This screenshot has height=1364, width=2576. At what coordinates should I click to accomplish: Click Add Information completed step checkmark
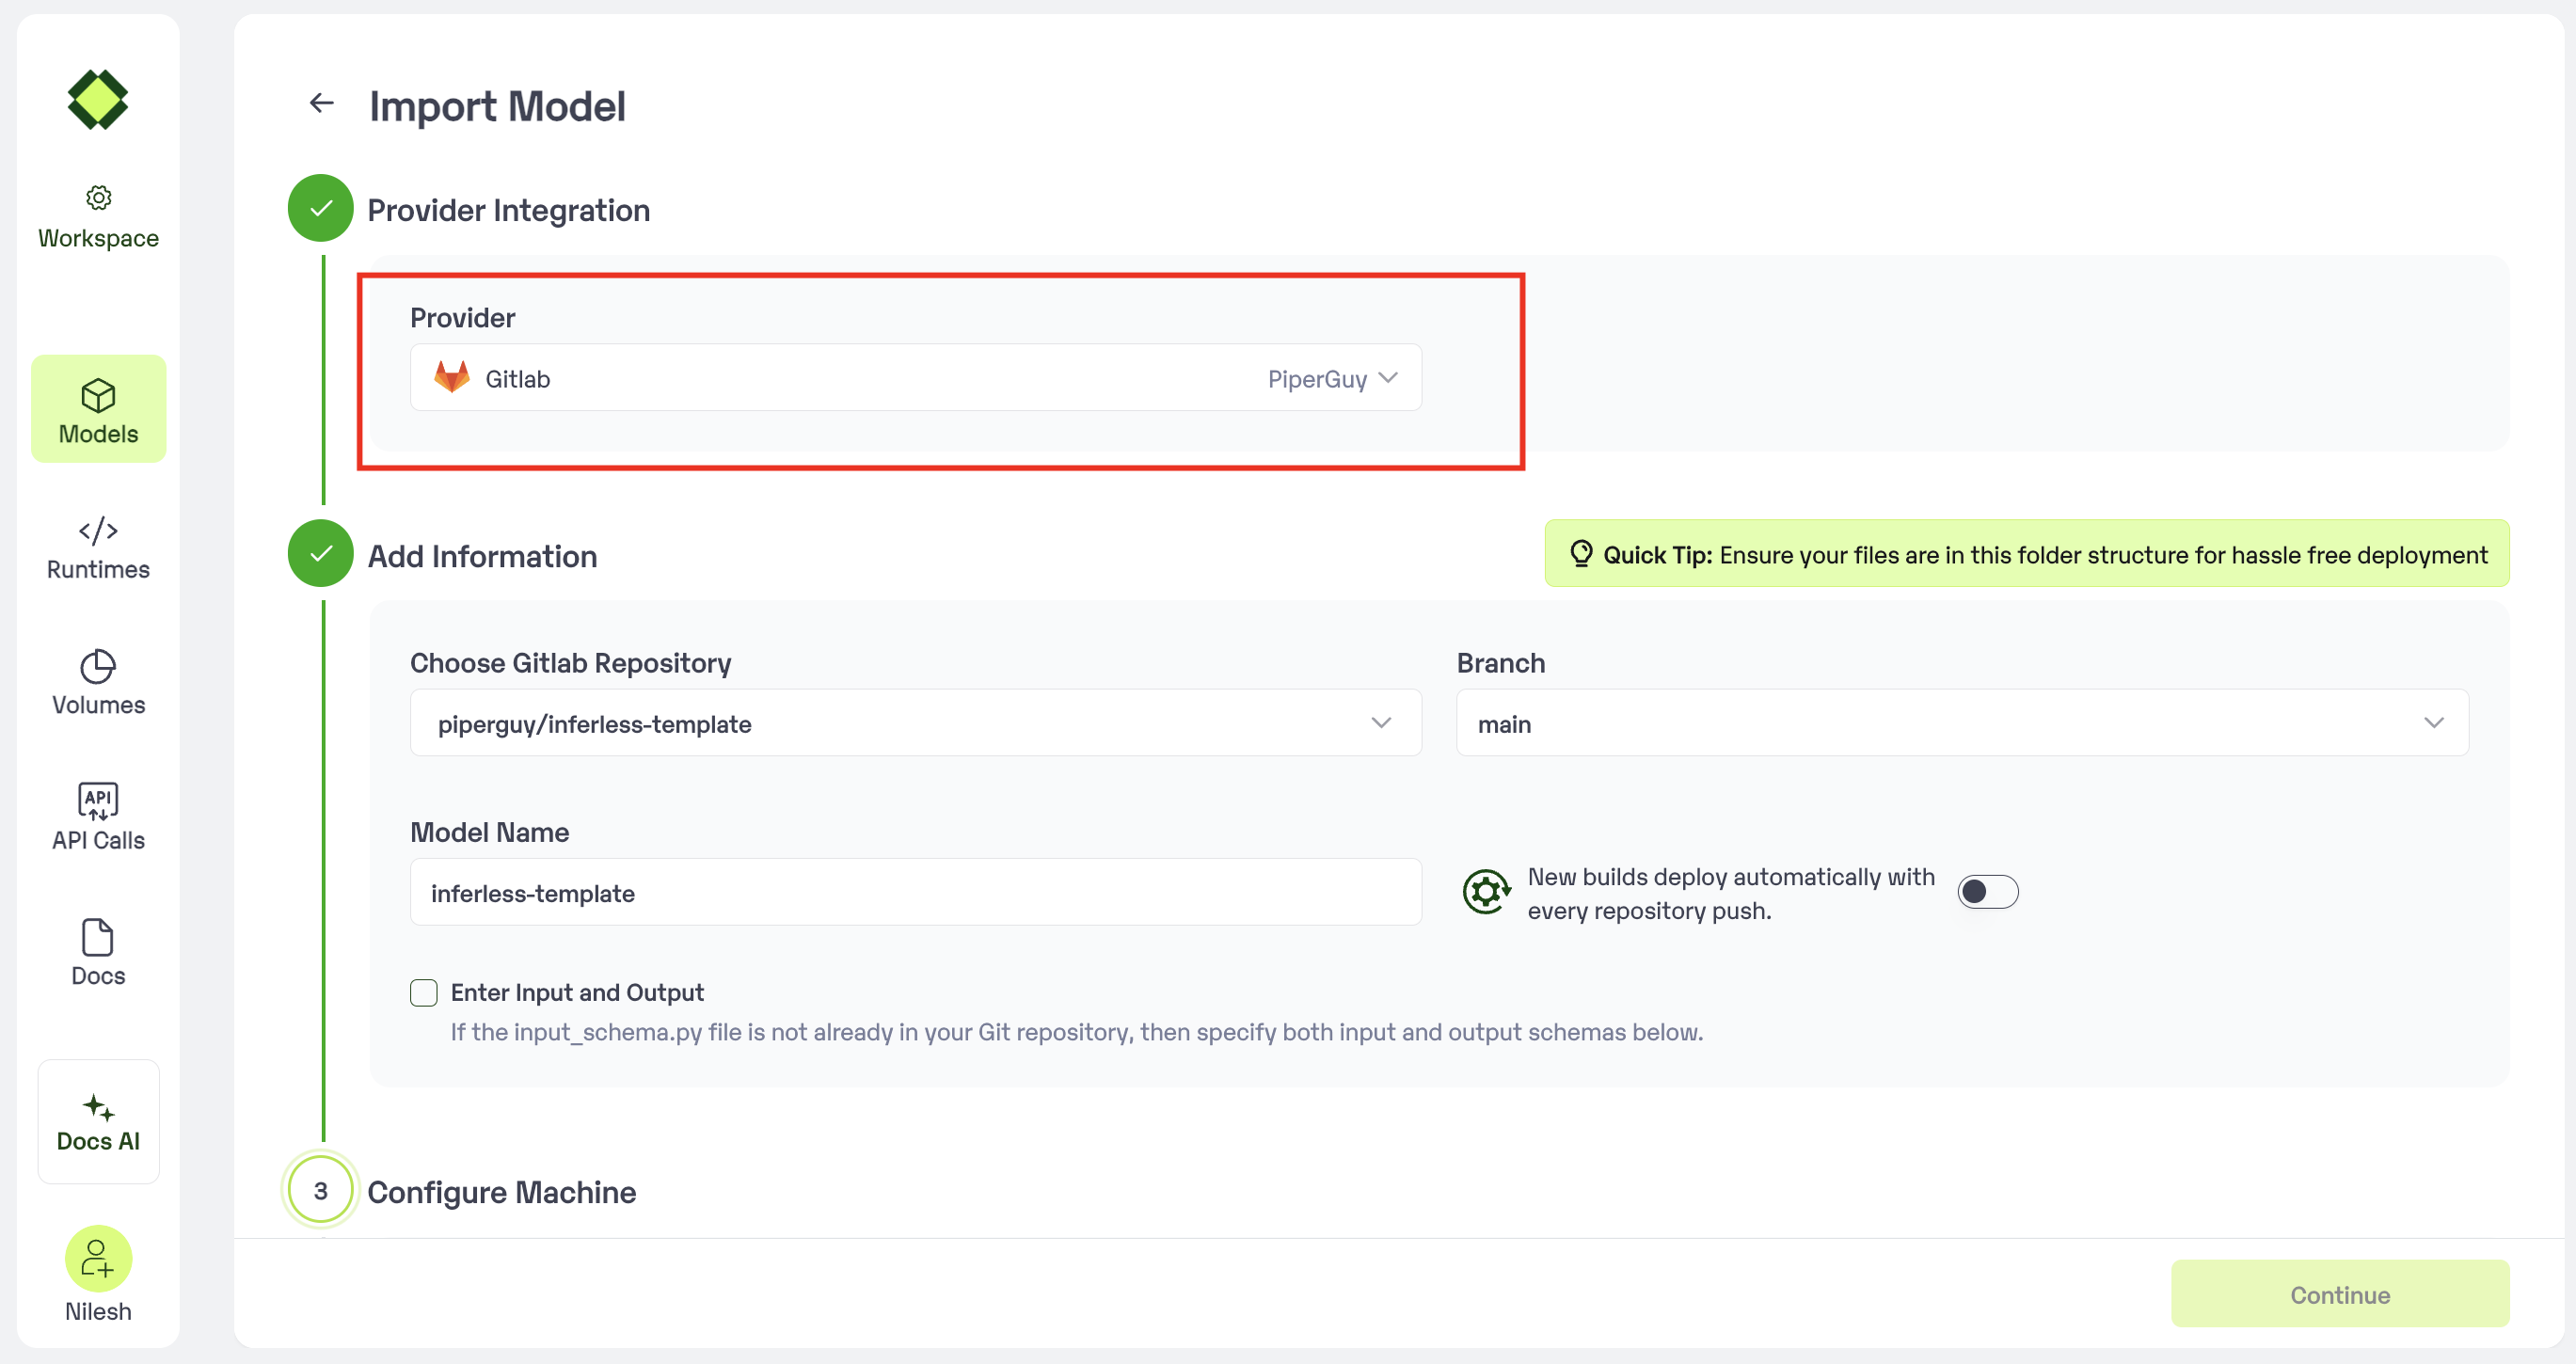click(x=321, y=553)
